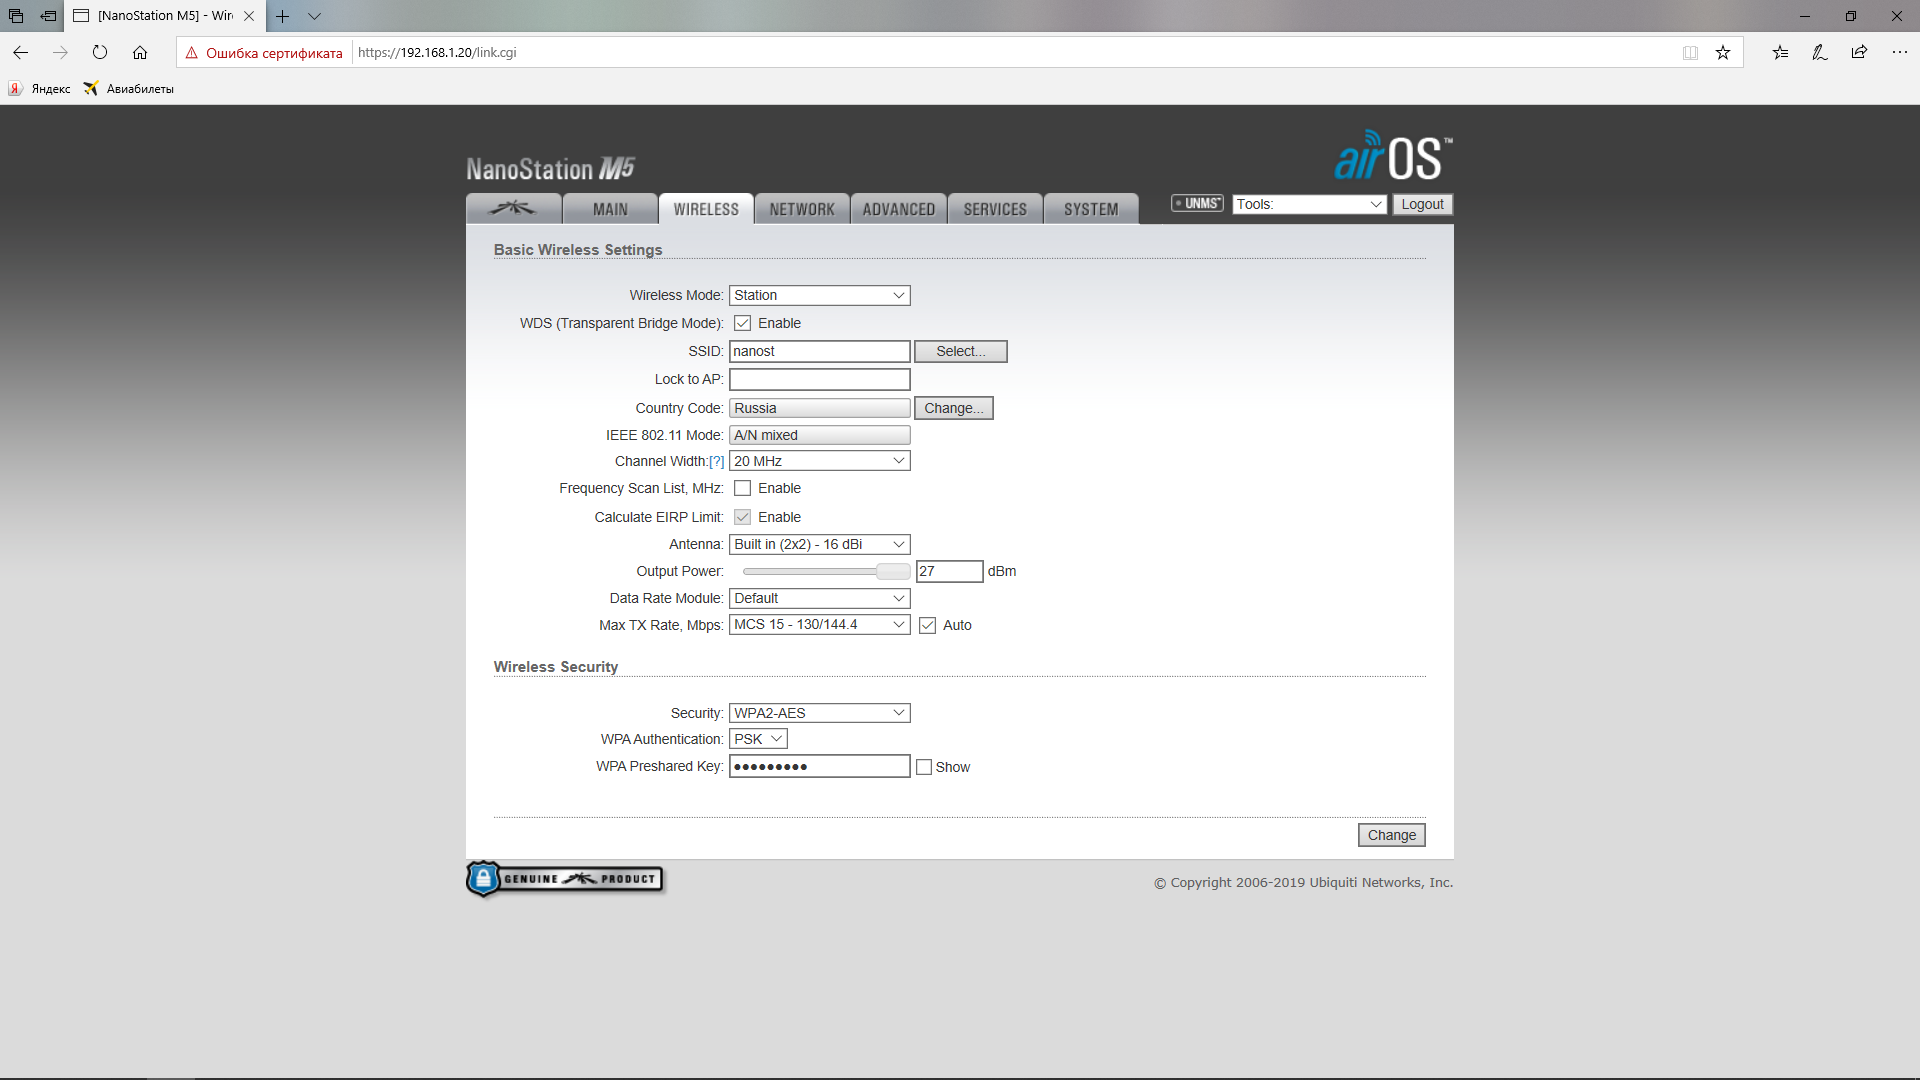
Task: Click the Logout button
Action: coord(1422,204)
